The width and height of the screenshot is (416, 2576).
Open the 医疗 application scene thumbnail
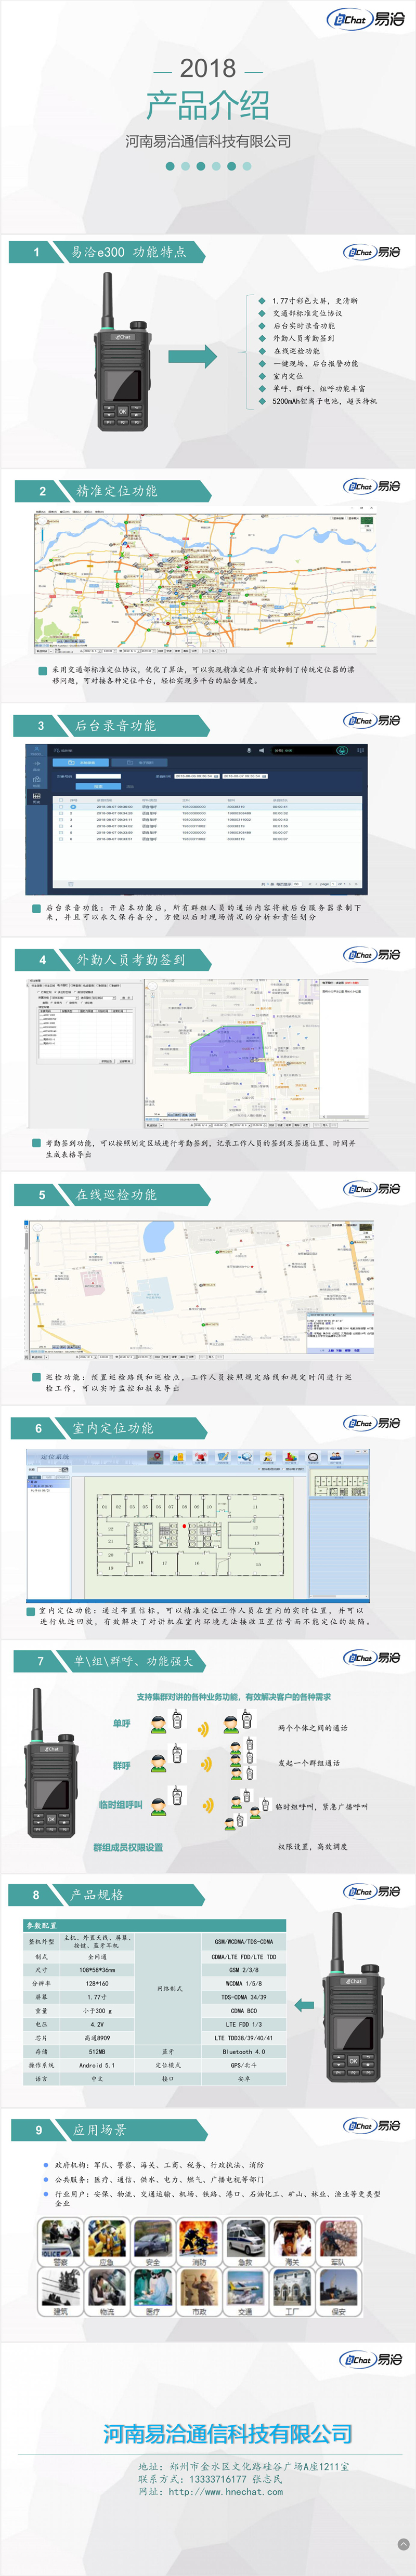(153, 2294)
